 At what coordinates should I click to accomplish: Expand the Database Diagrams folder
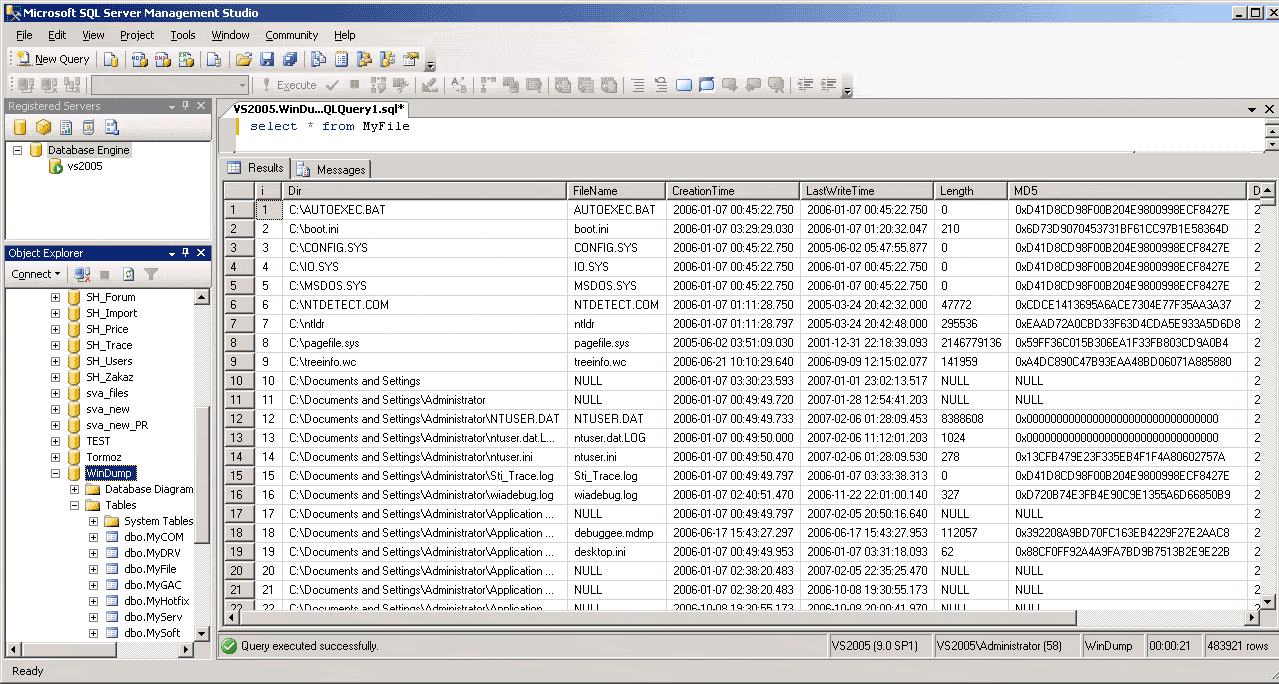click(x=75, y=489)
